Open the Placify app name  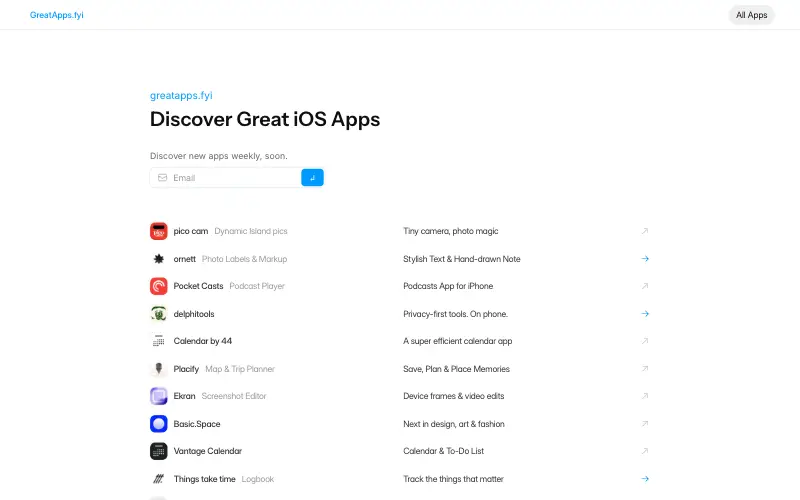click(186, 368)
